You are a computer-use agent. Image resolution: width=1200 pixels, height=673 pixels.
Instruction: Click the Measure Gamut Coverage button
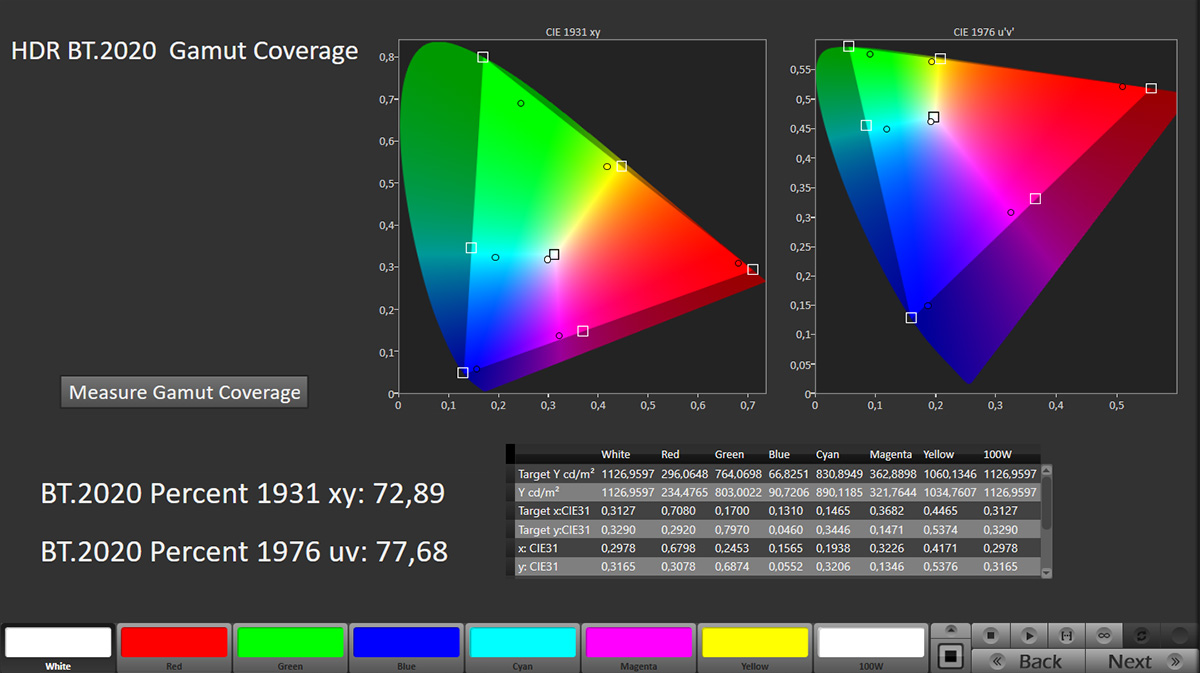185,392
